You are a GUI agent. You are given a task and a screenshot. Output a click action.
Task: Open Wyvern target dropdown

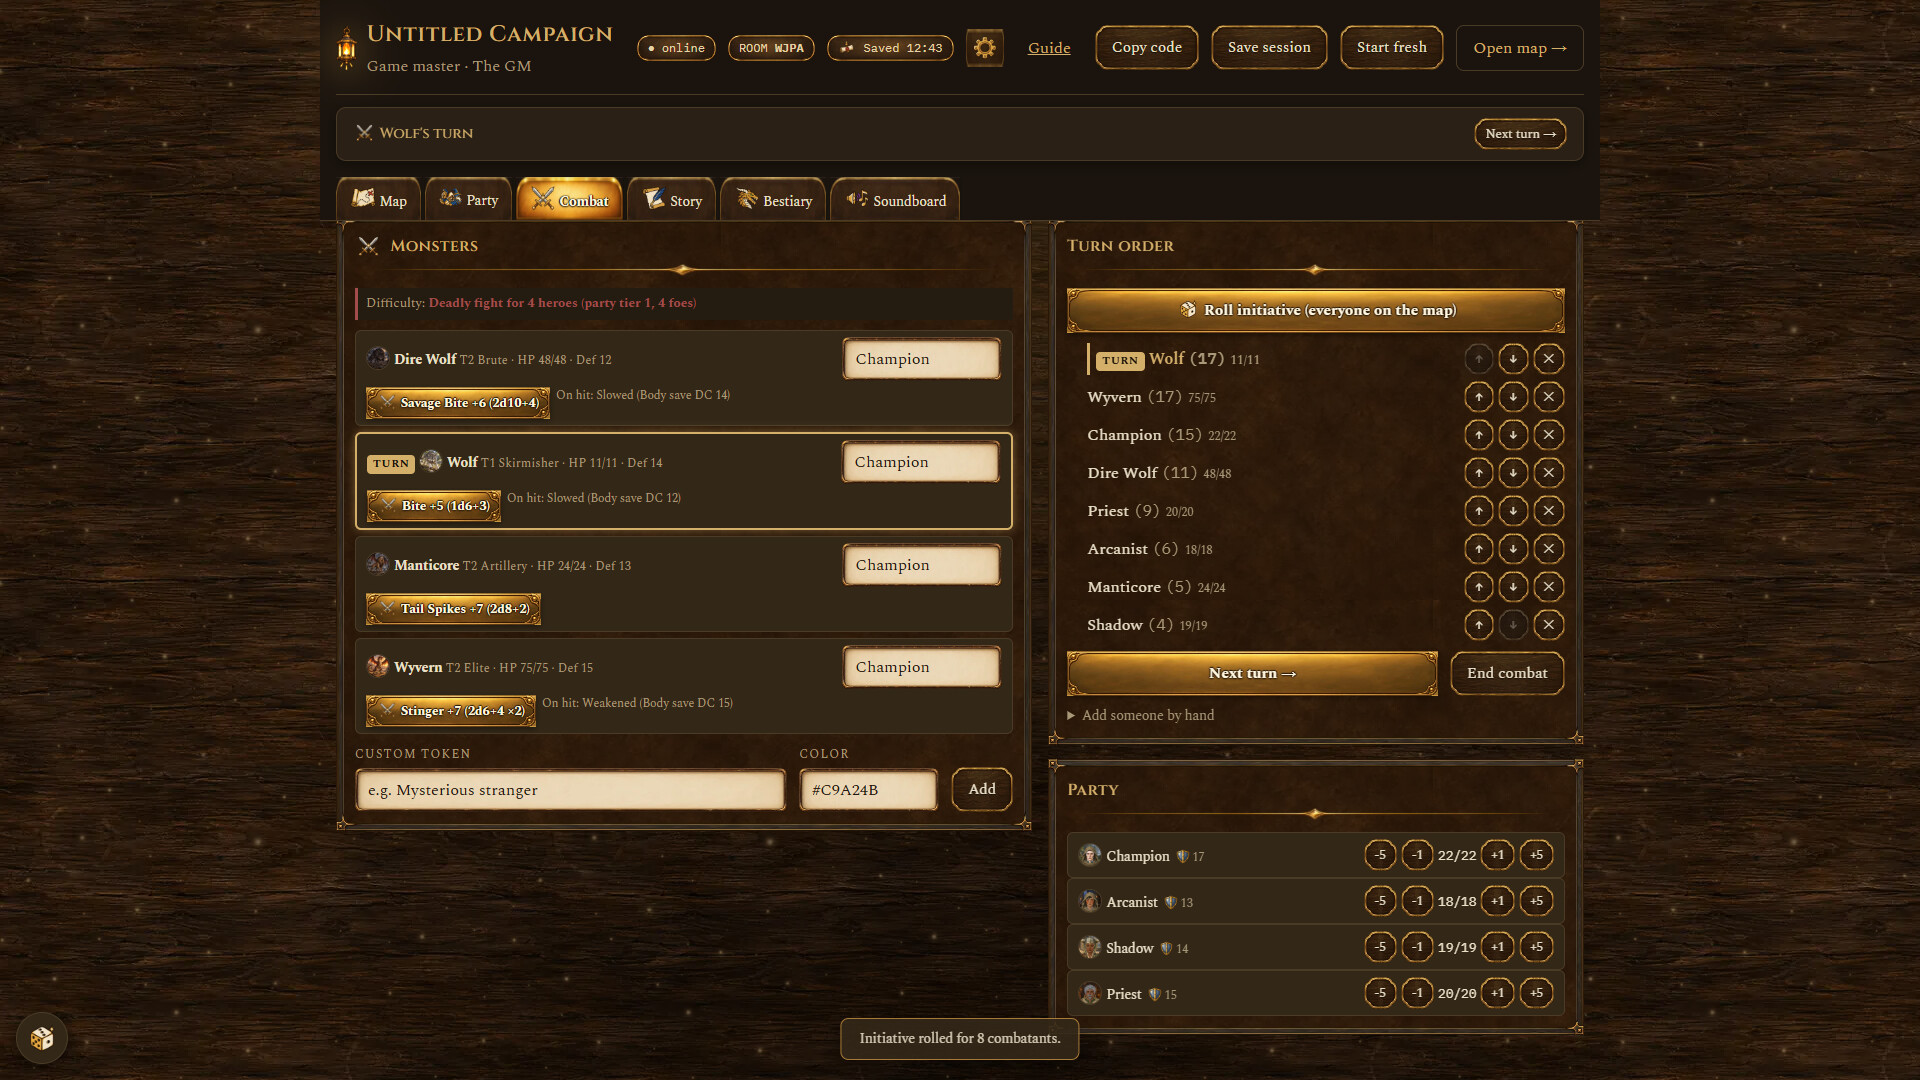pyautogui.click(x=921, y=667)
